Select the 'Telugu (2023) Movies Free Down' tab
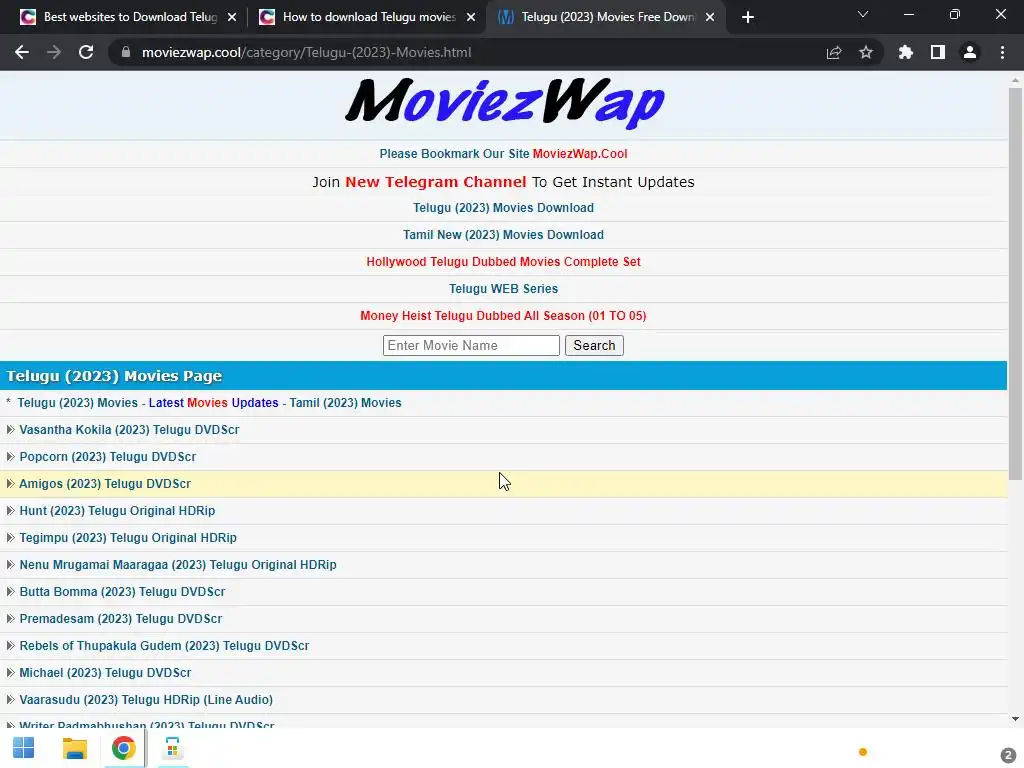The height and width of the screenshot is (768, 1024). [606, 17]
